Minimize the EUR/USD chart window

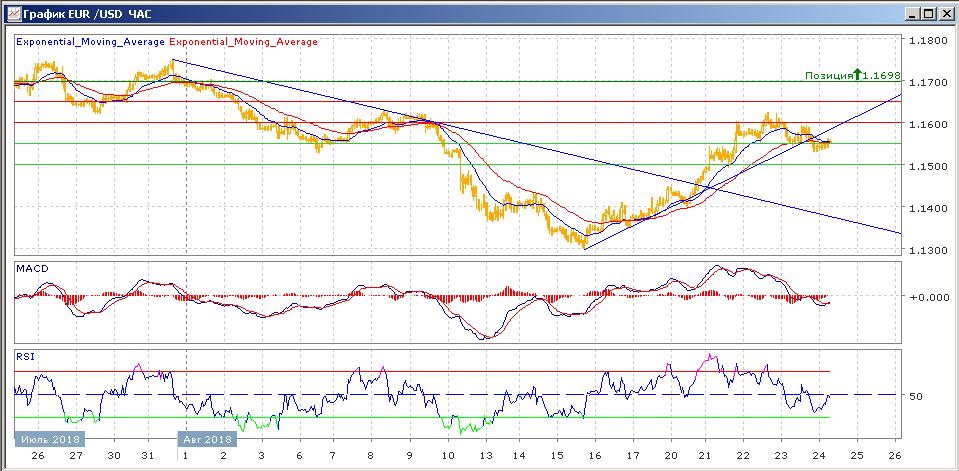pos(914,12)
